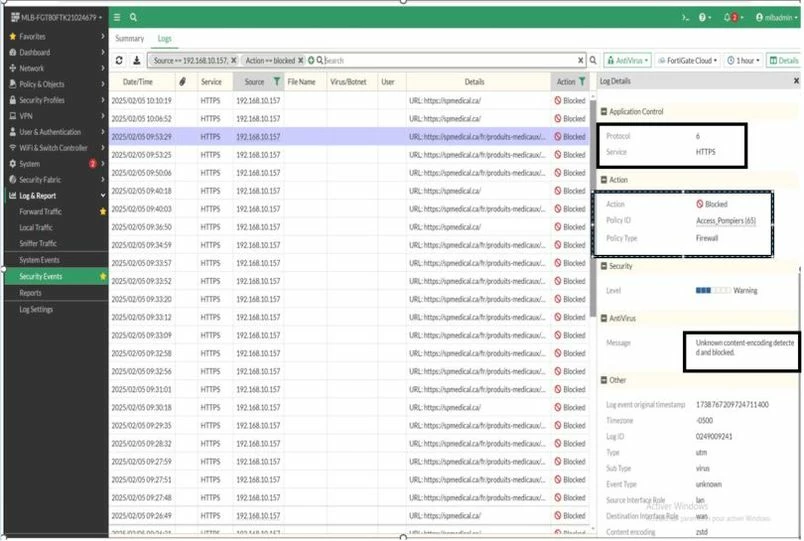
Task: Click the add filter plus icon
Action: tap(311, 61)
